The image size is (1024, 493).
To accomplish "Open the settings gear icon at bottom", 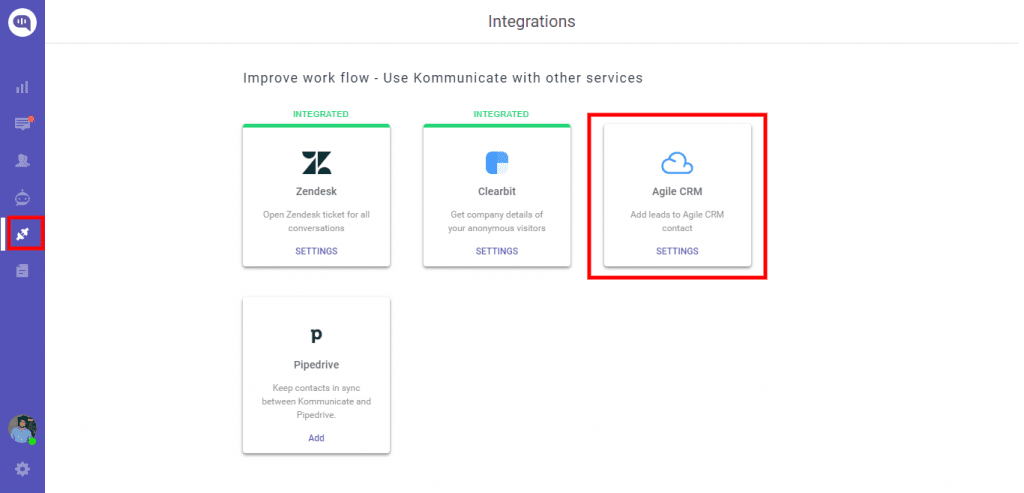I will 22,469.
